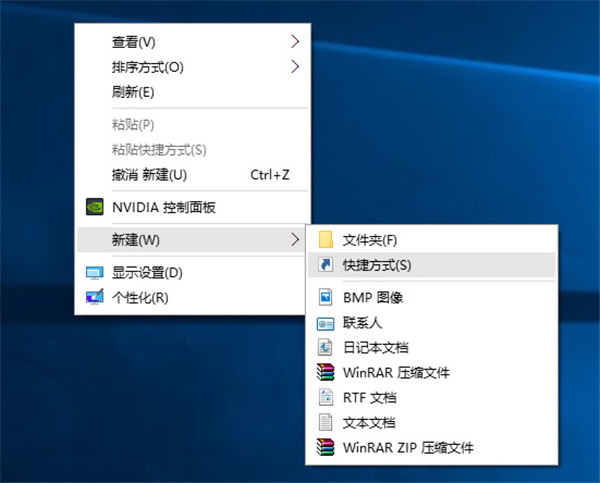The width and height of the screenshot is (600, 483).
Task: Open 个性化(R) personalization
Action: tap(192, 297)
